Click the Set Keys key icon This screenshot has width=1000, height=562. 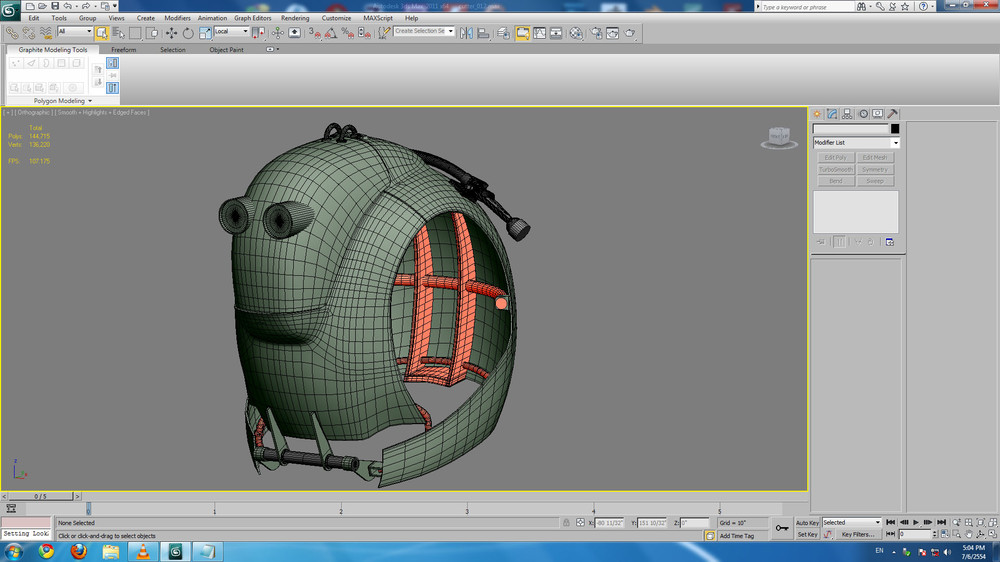coord(782,527)
